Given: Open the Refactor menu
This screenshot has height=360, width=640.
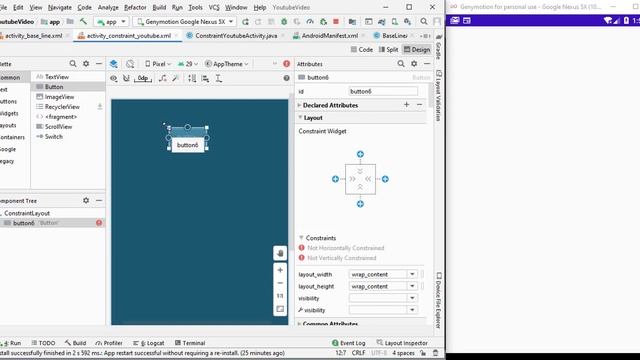Looking at the screenshot, I should coord(135,7).
